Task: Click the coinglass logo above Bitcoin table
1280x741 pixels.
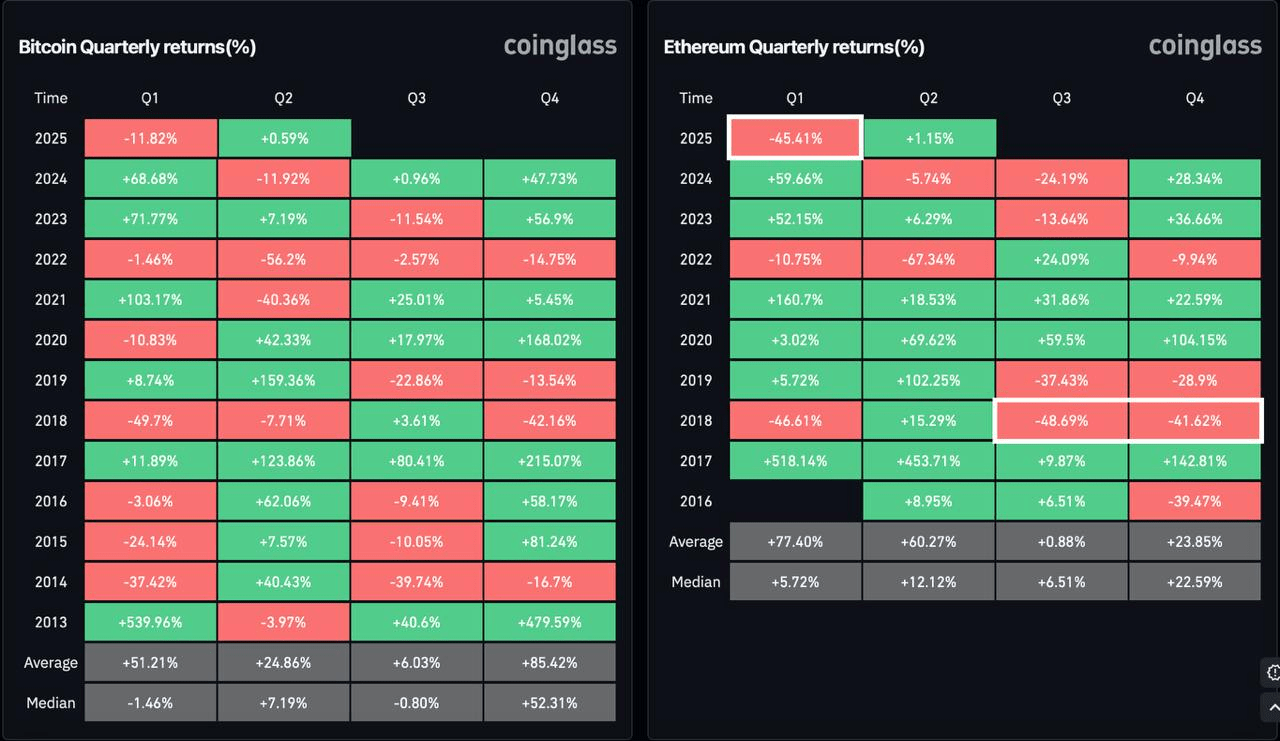Action: click(560, 46)
